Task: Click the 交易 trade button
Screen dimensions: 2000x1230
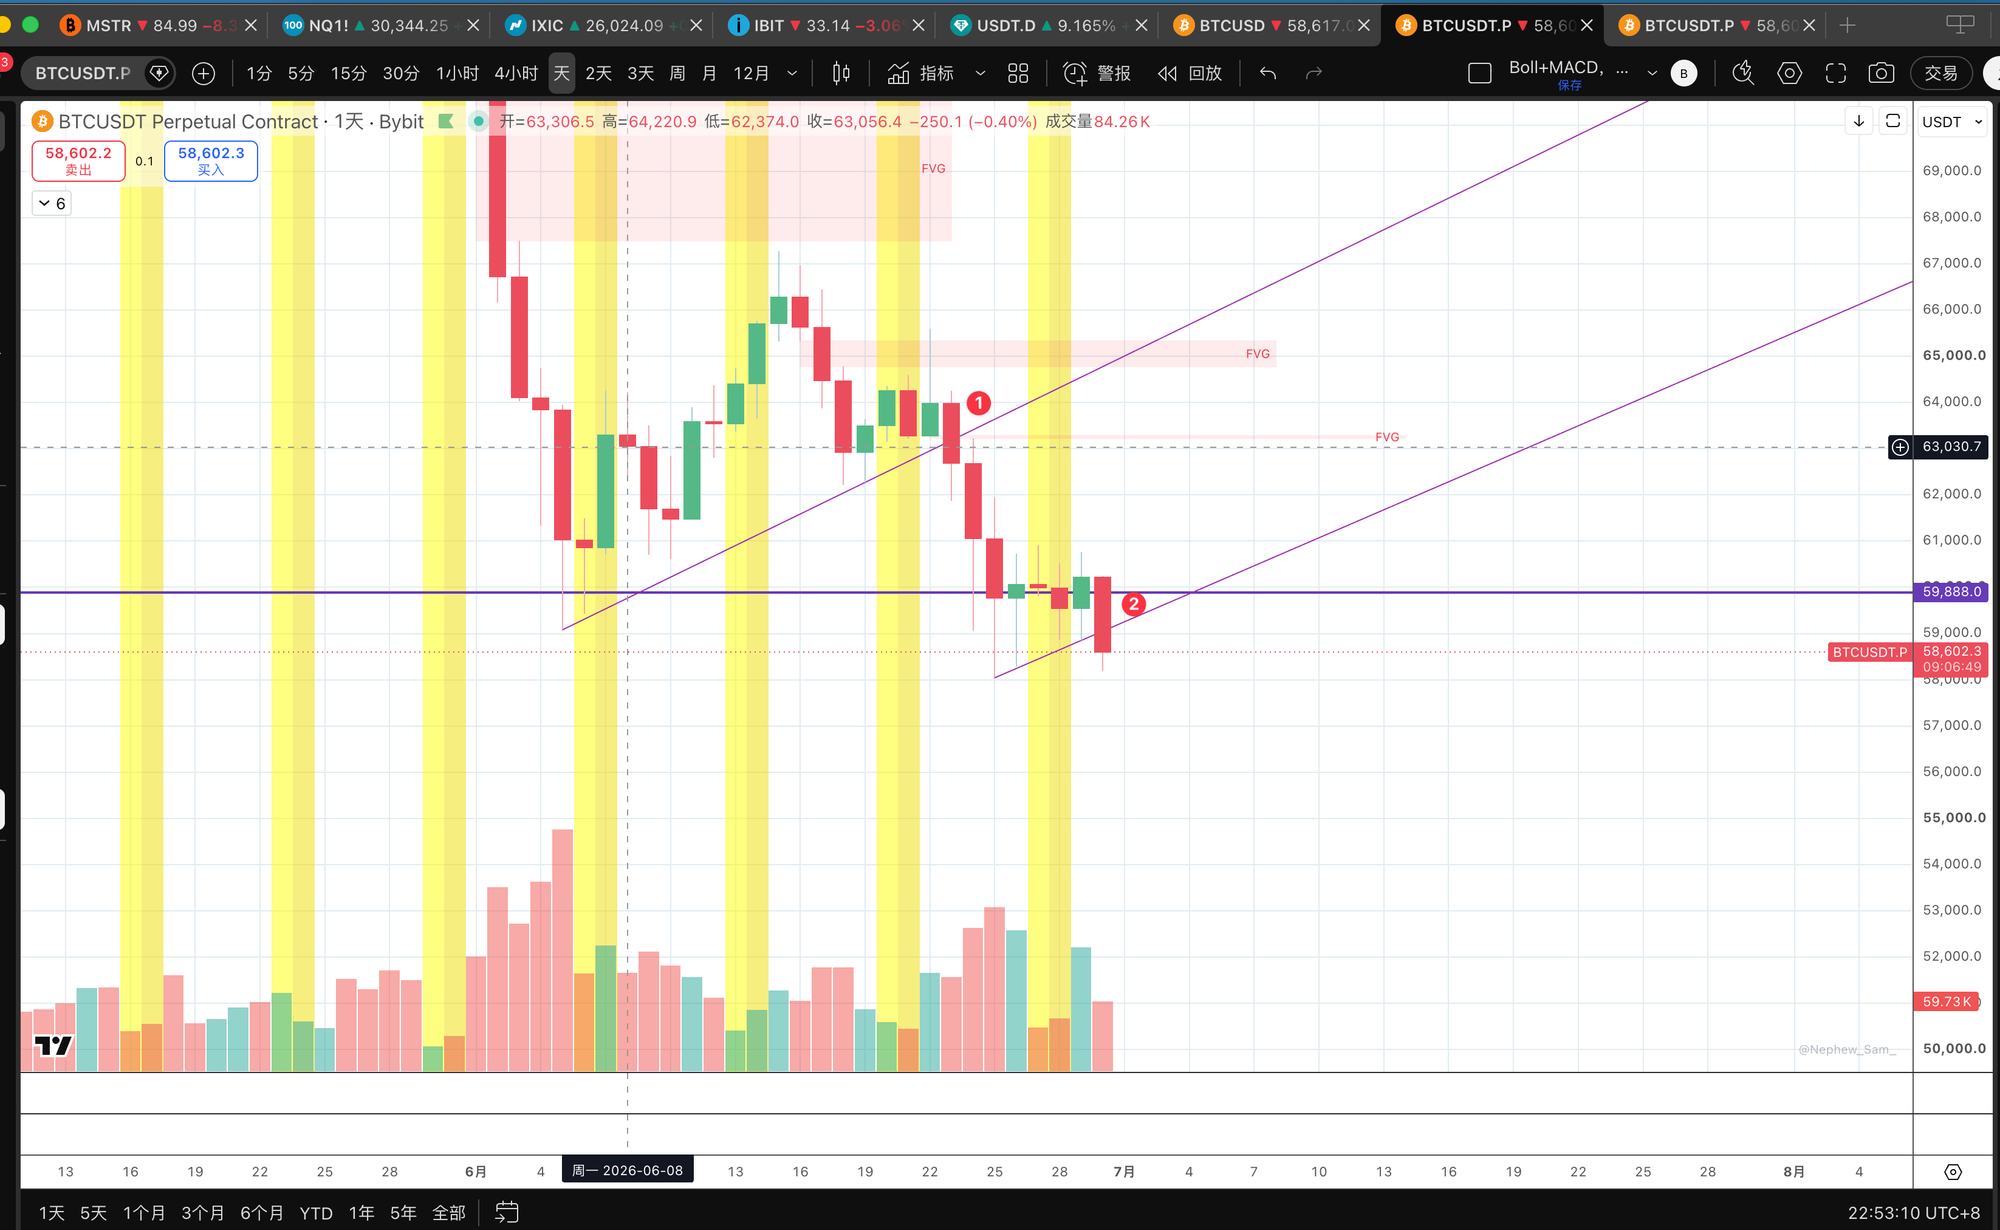Action: pyautogui.click(x=1941, y=73)
